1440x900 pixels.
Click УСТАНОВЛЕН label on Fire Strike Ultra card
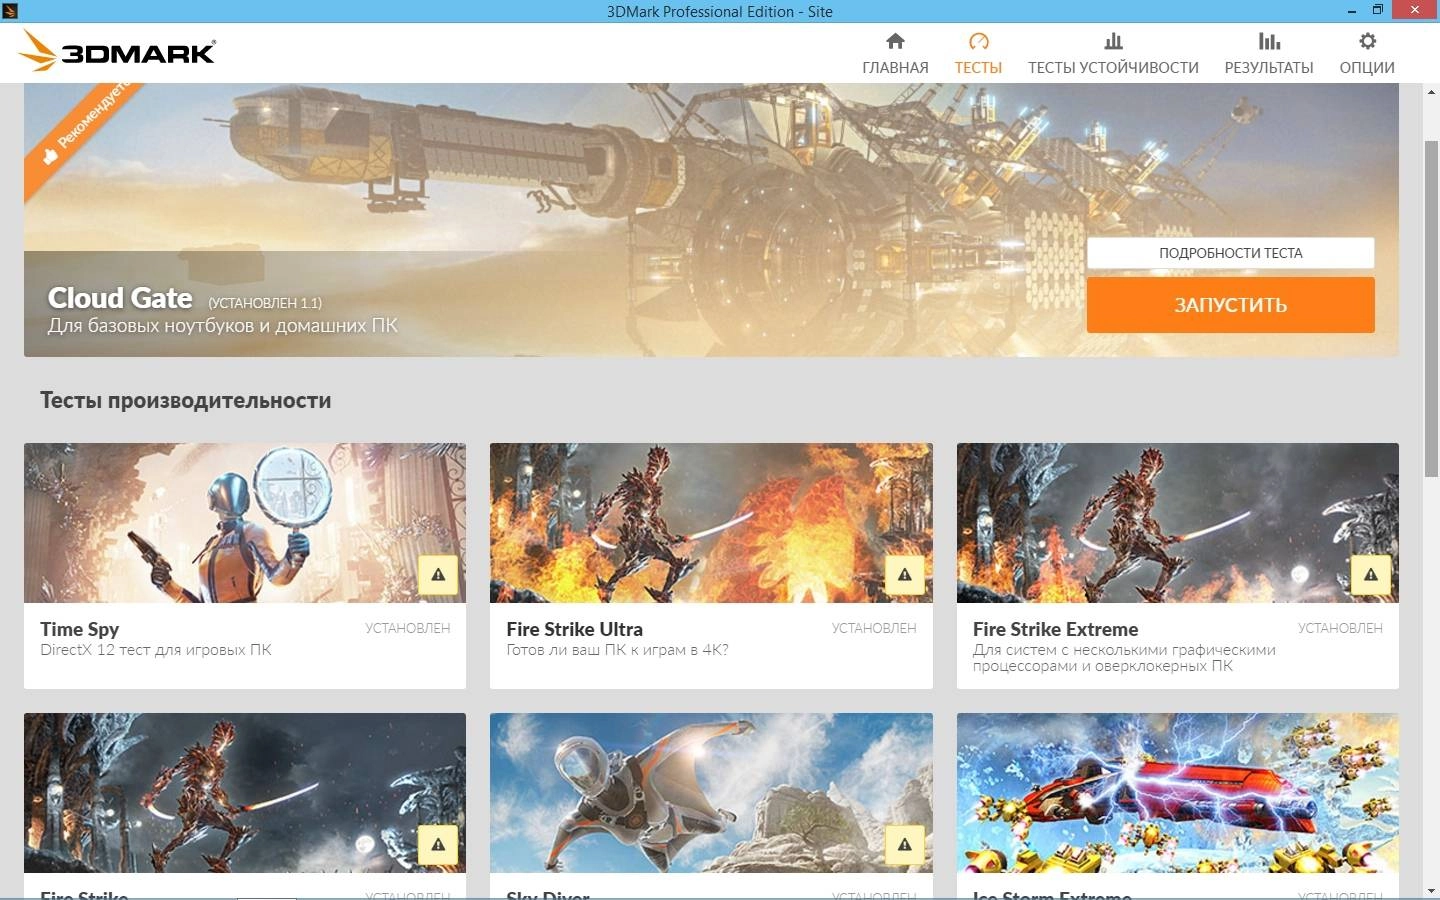click(x=874, y=628)
